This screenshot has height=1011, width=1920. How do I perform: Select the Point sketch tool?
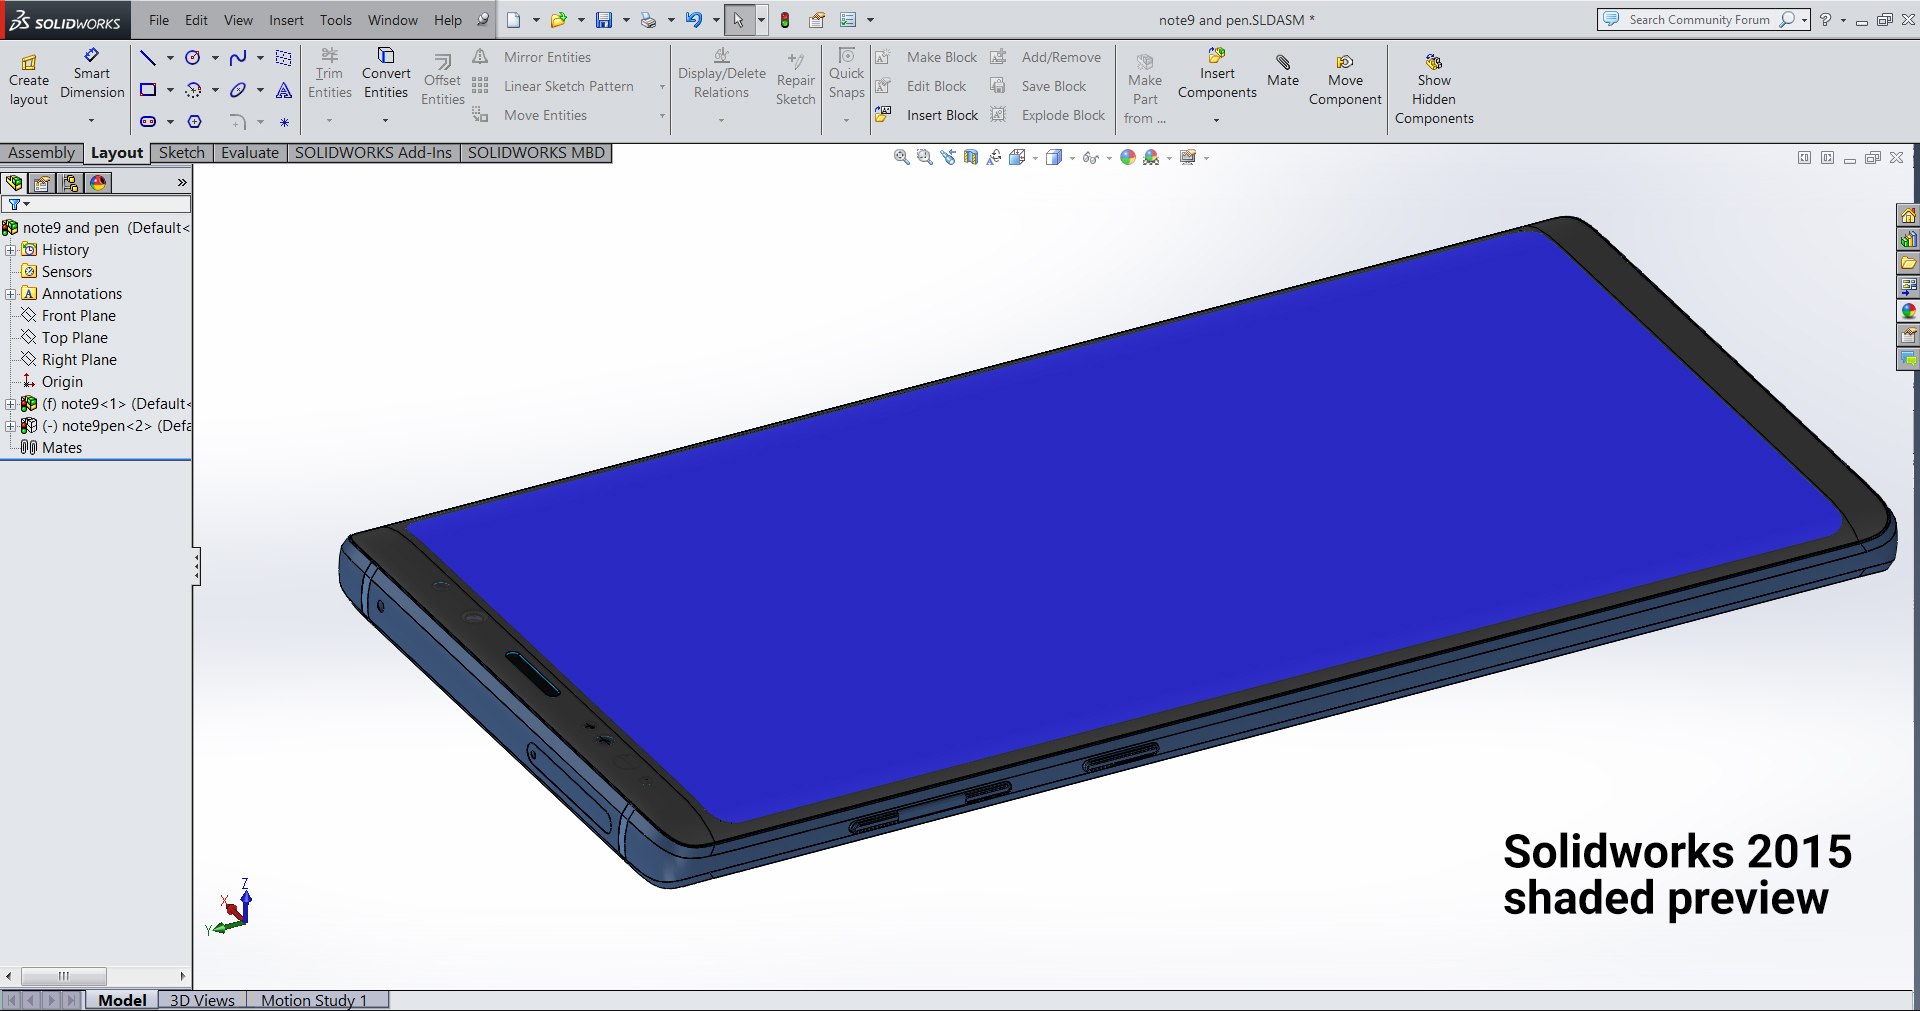(284, 122)
